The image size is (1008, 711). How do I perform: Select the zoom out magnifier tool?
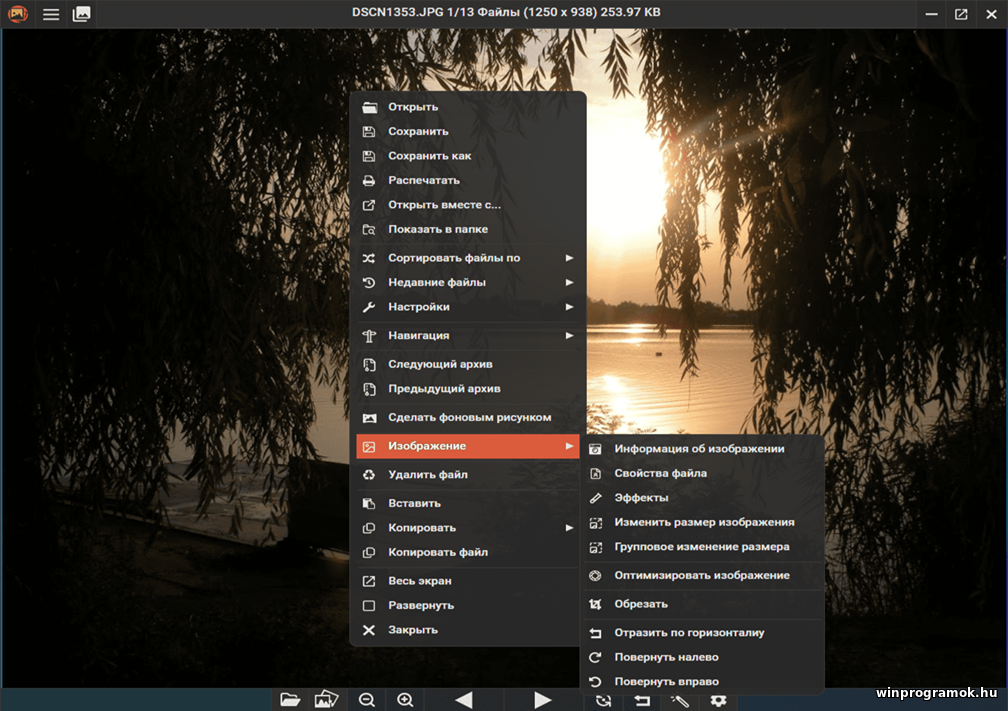366,700
